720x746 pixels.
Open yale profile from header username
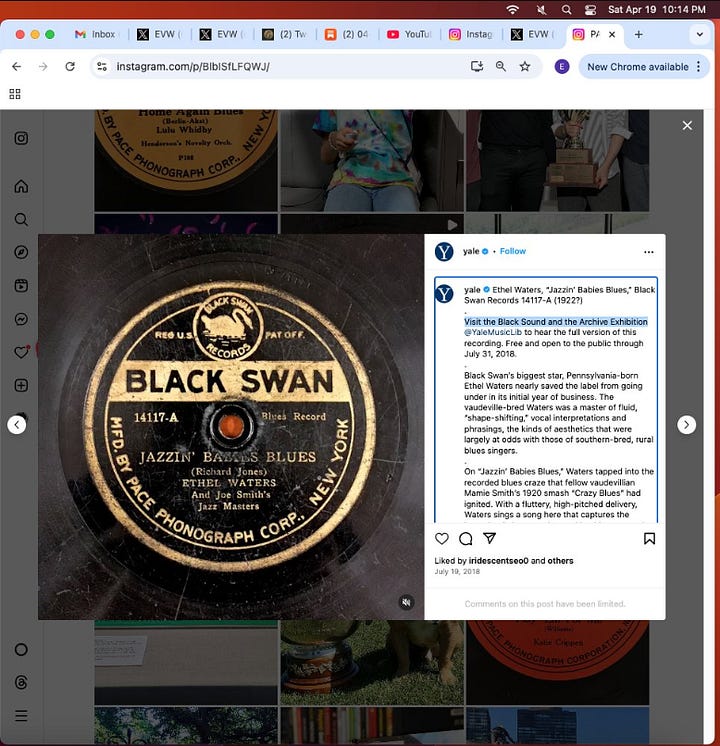point(471,251)
